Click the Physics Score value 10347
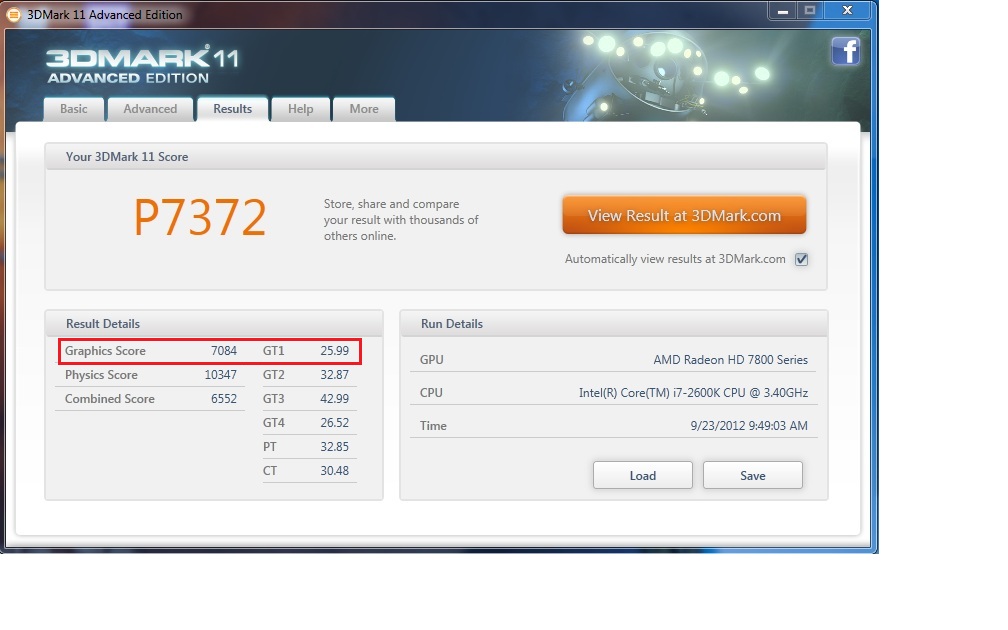1008x630 pixels. [x=220, y=375]
